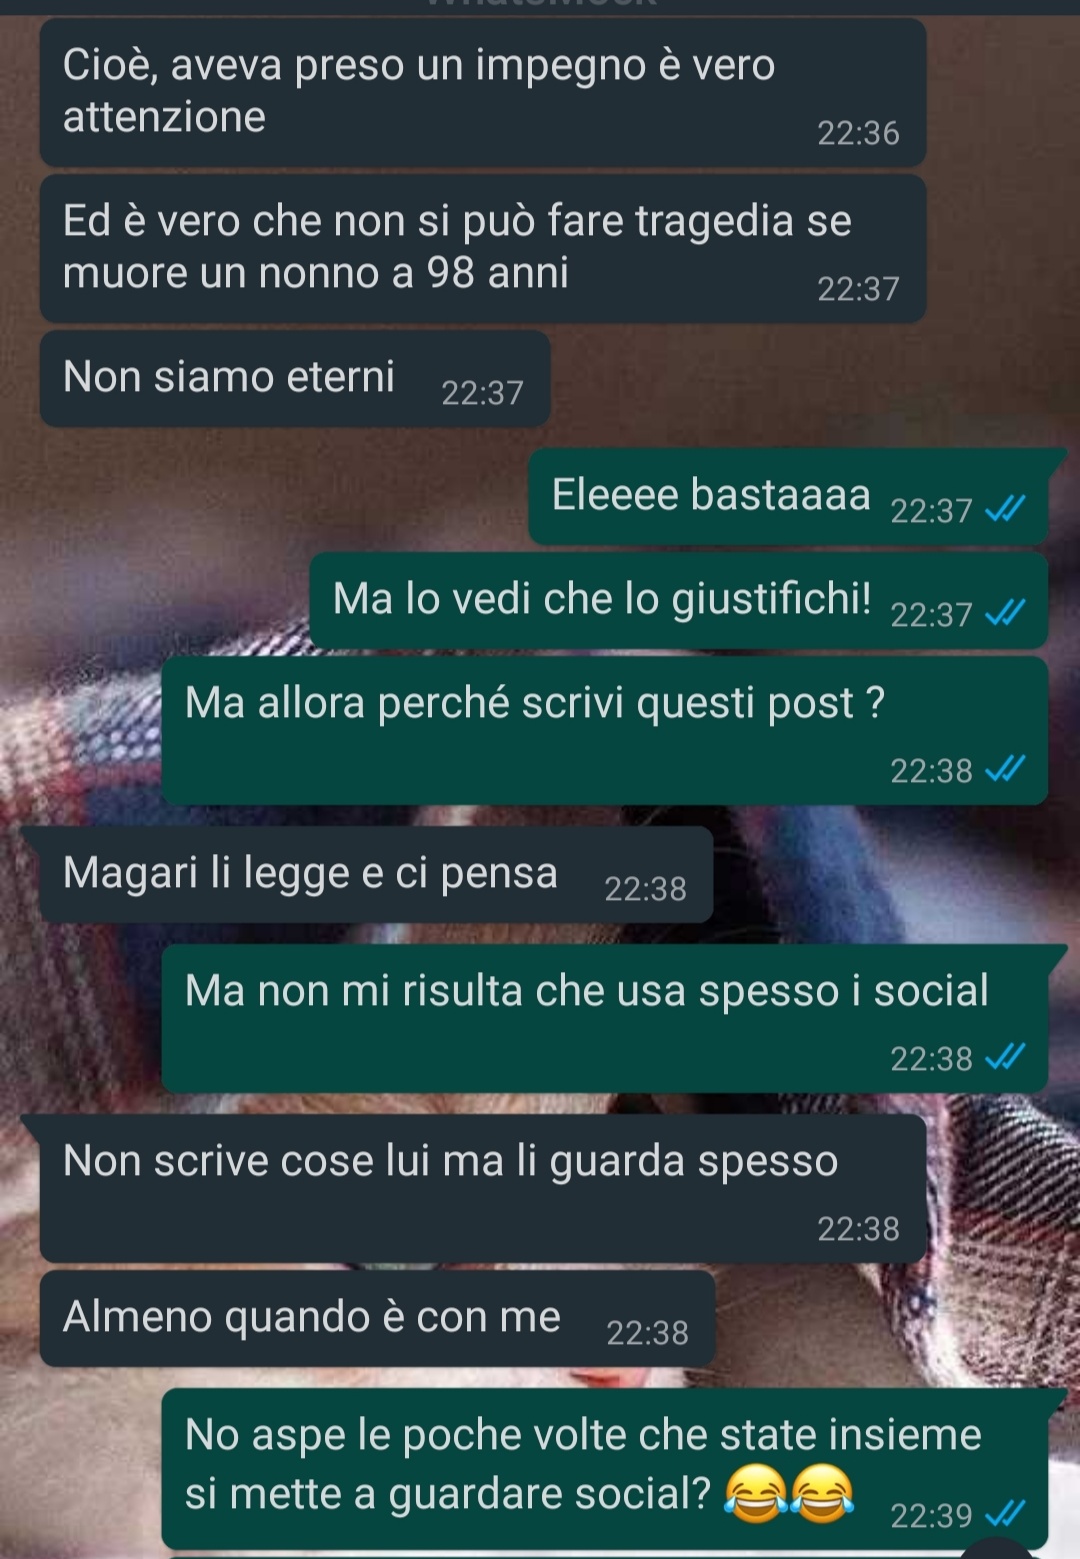The height and width of the screenshot is (1559, 1080).
Task: Tap the blue double-check beside 'Ma lo vedi che lo giustifichi!'
Action: pyautogui.click(x=1005, y=613)
